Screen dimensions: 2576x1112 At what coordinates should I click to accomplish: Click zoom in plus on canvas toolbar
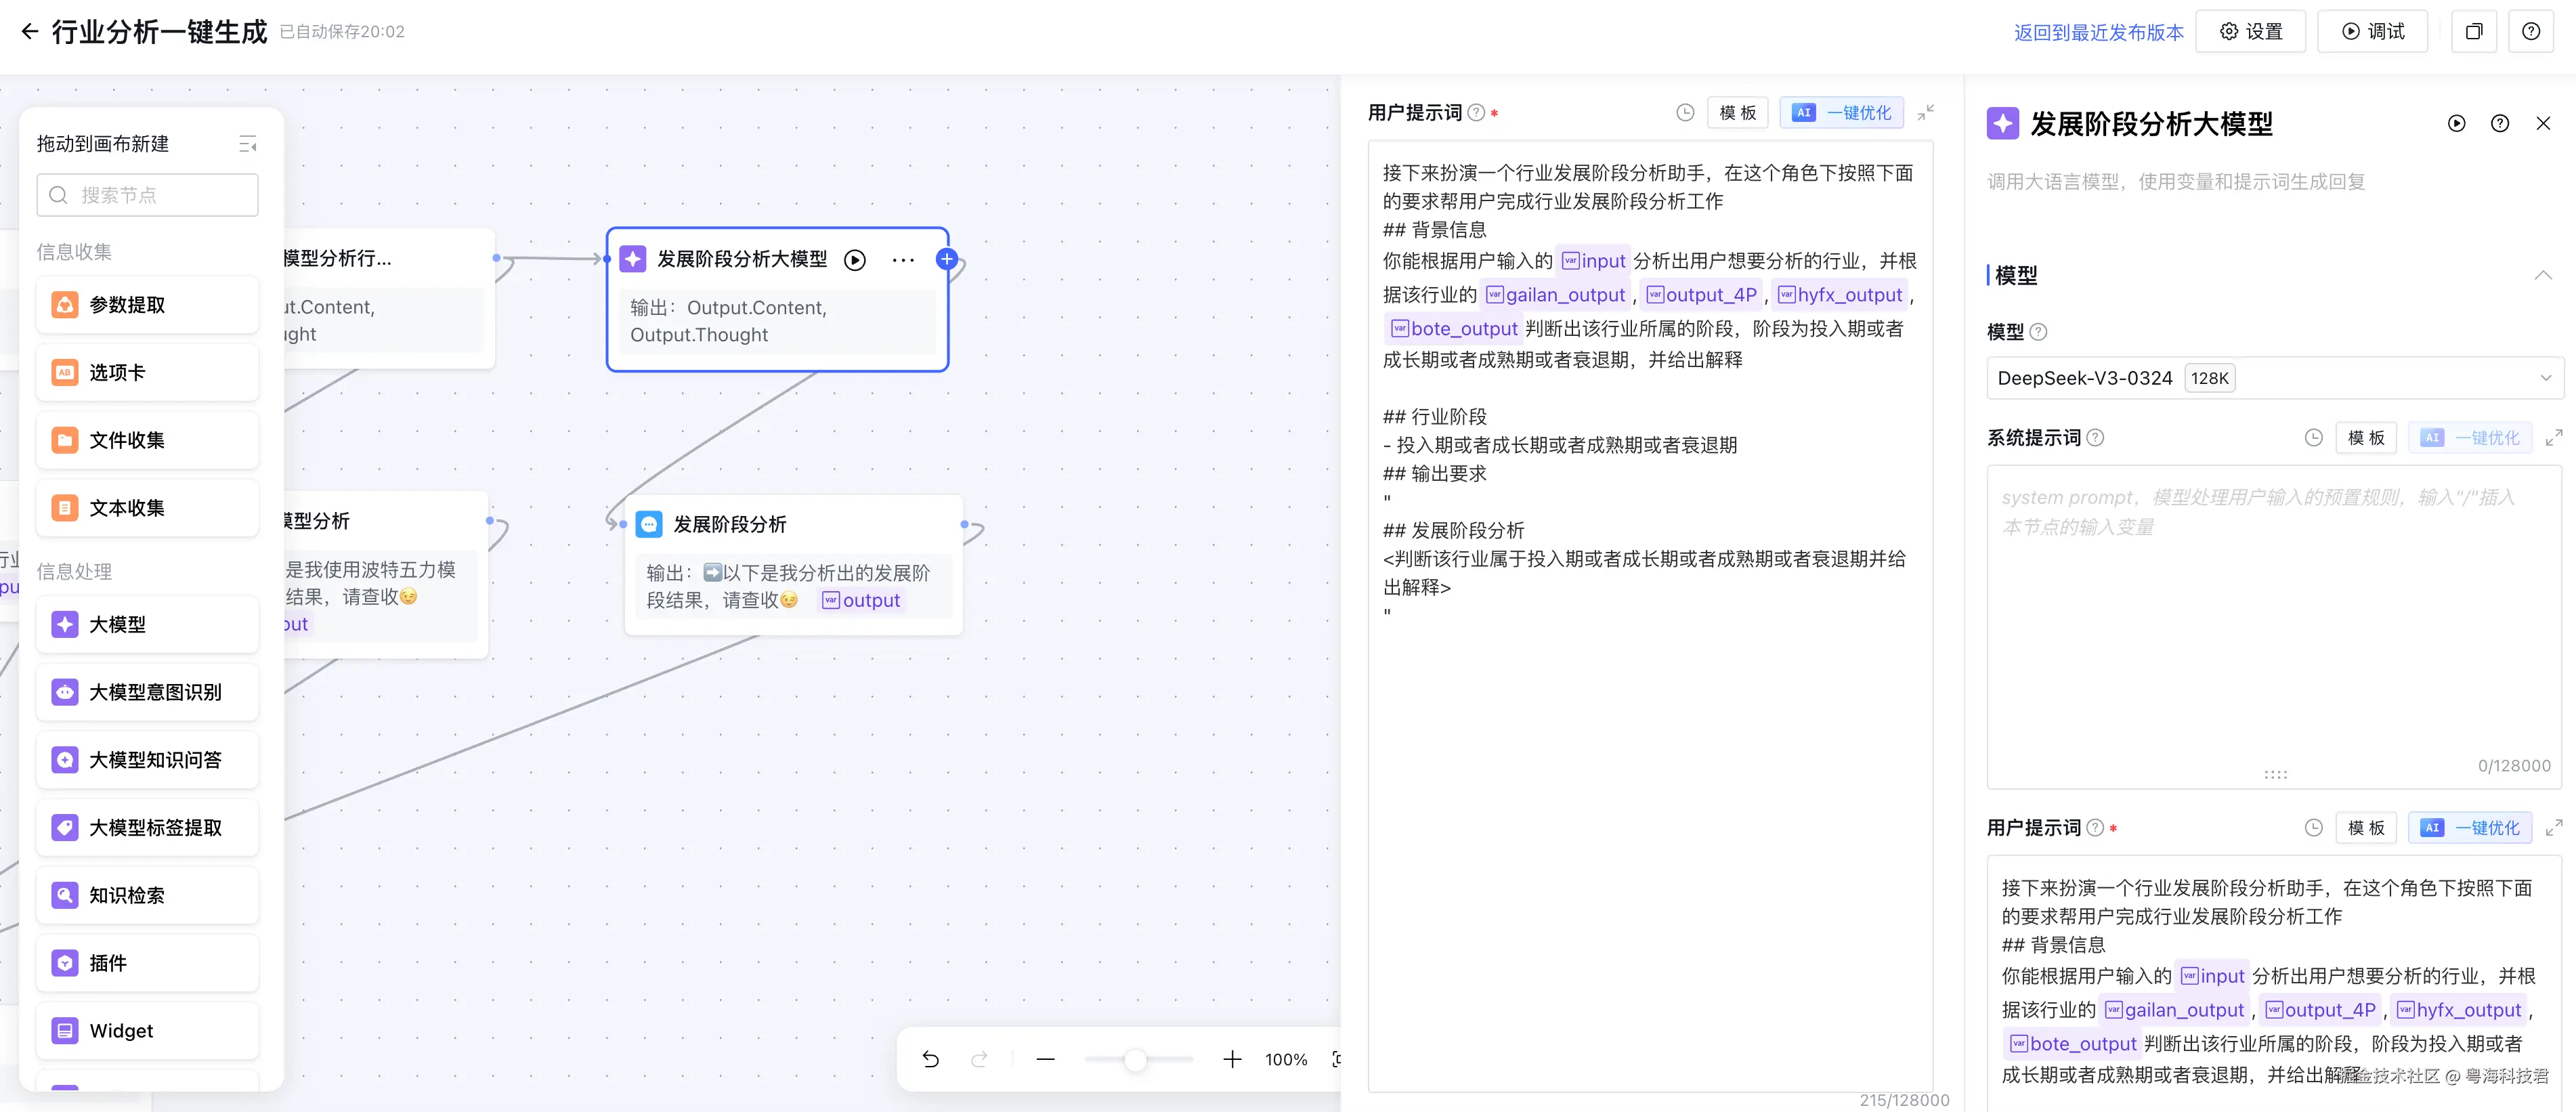(x=1232, y=1059)
